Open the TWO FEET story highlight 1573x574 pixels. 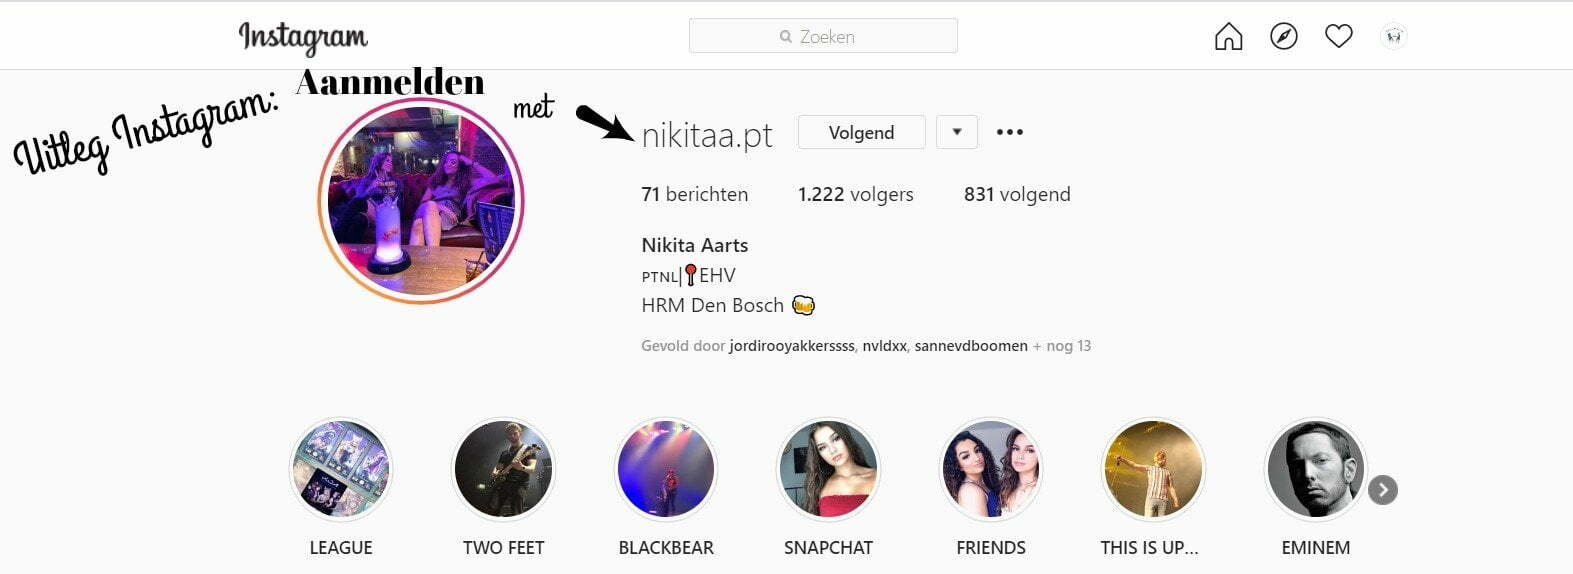pos(503,469)
